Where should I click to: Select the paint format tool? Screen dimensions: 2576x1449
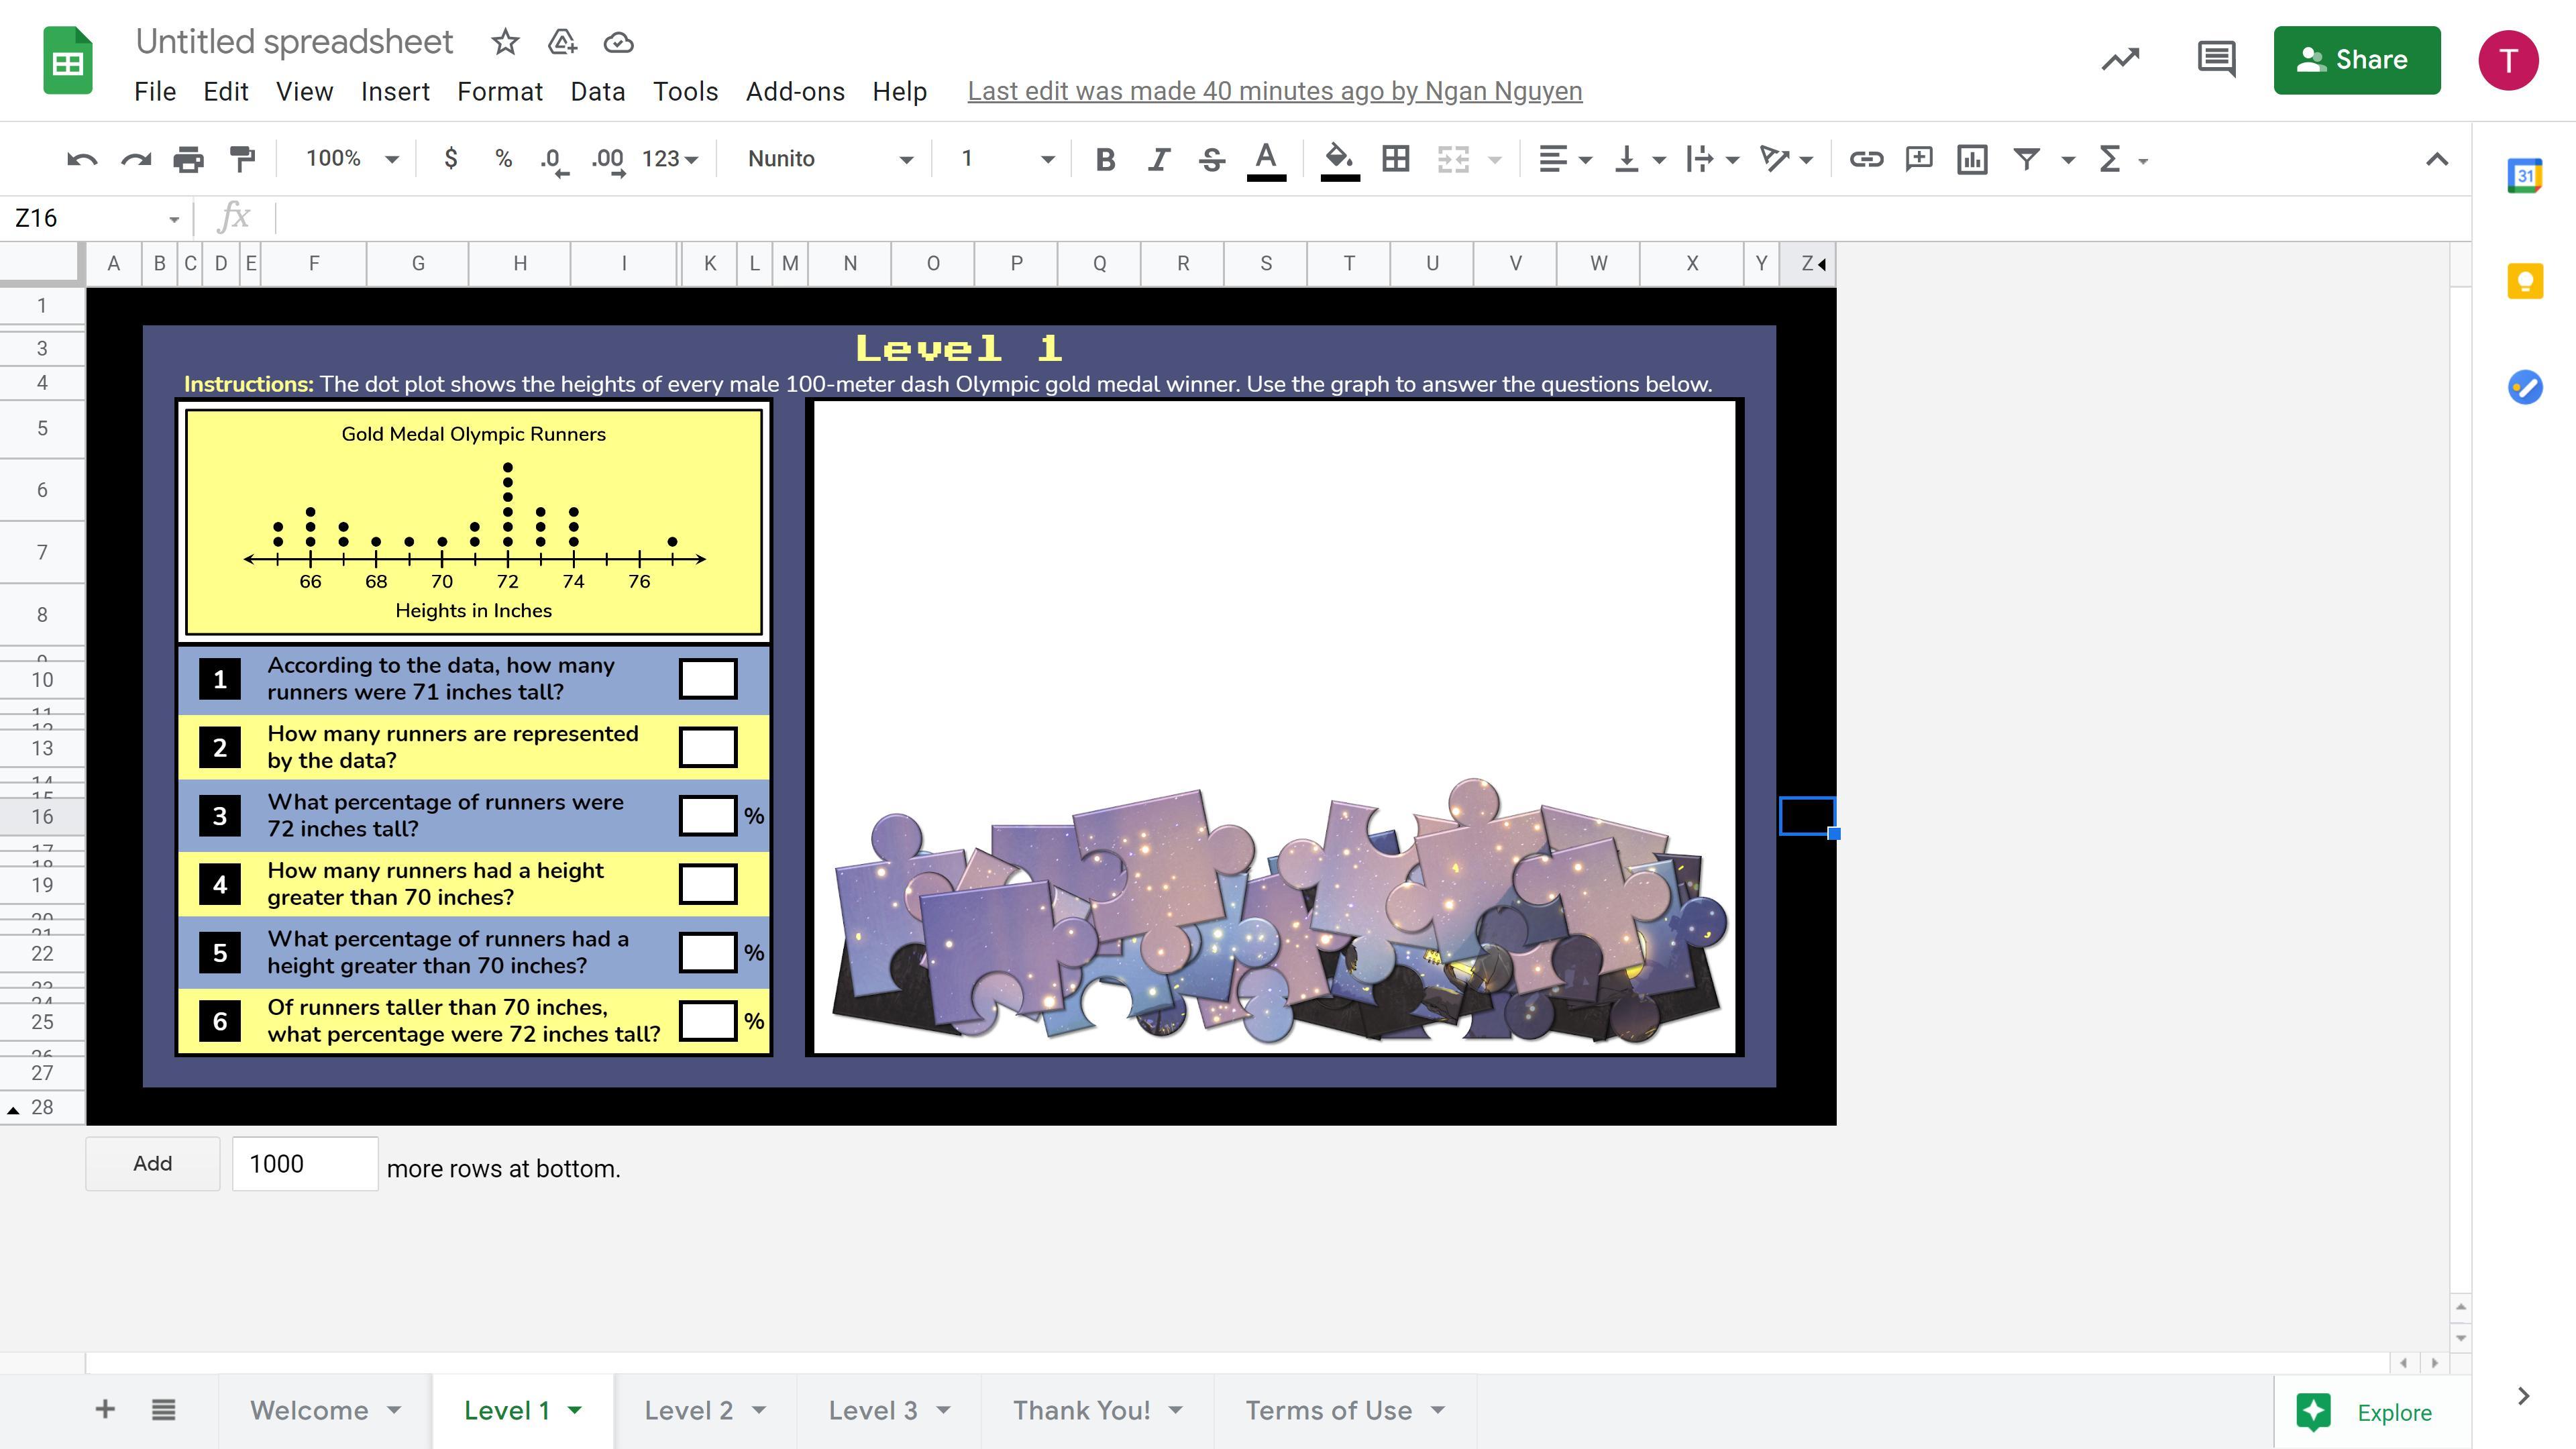pos(242,159)
